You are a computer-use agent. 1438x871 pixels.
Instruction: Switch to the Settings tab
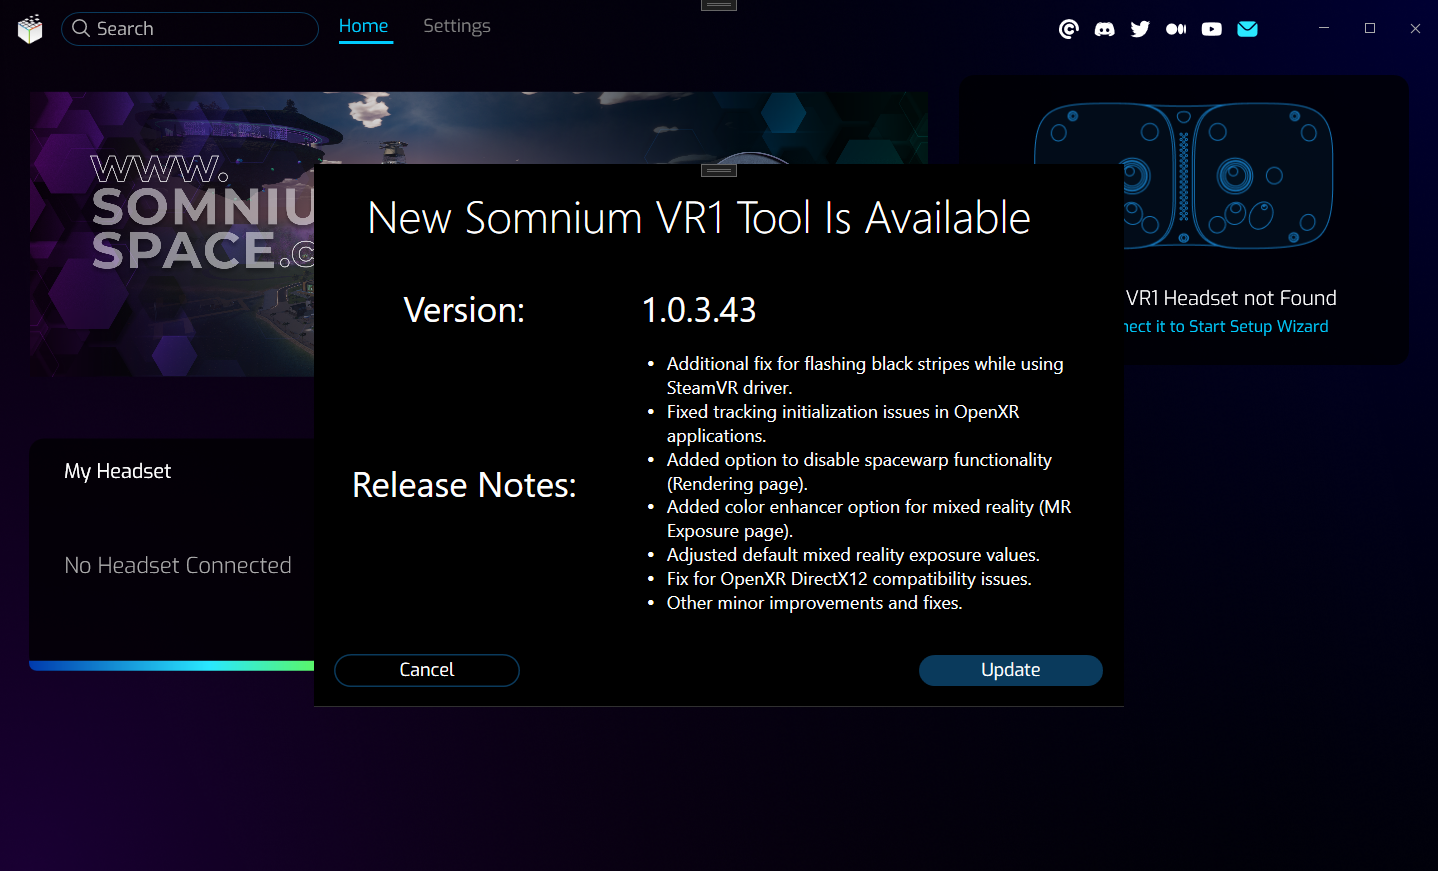[457, 26]
